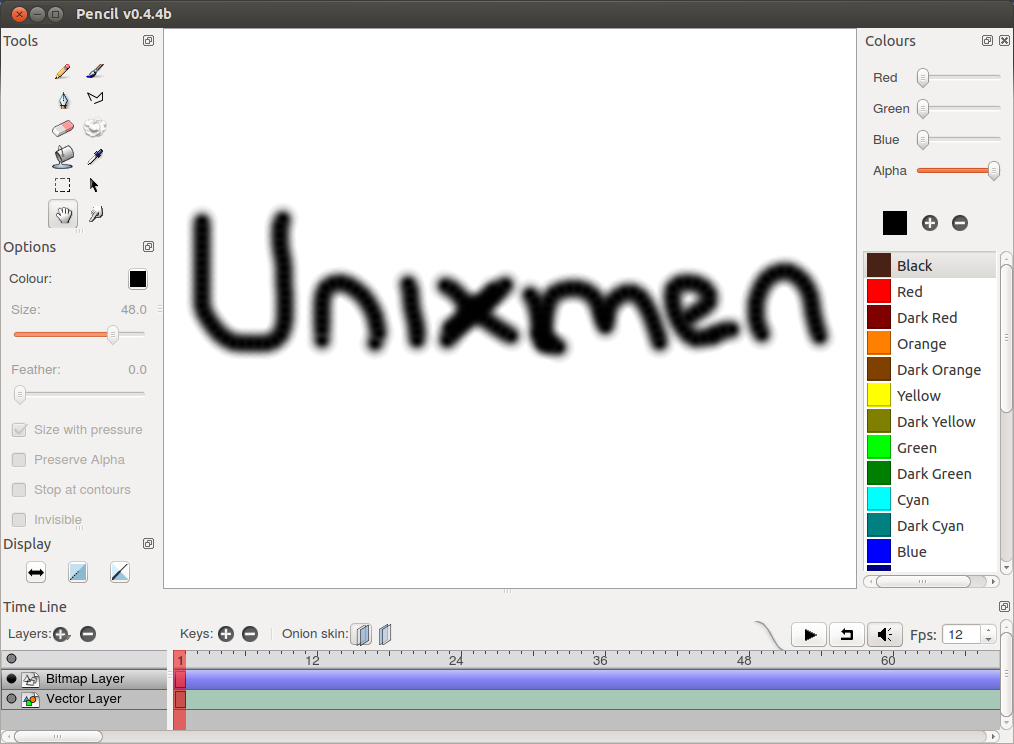This screenshot has height=744, width=1014.
Task: Enable Preserve Alpha checkbox
Action: tap(19, 459)
